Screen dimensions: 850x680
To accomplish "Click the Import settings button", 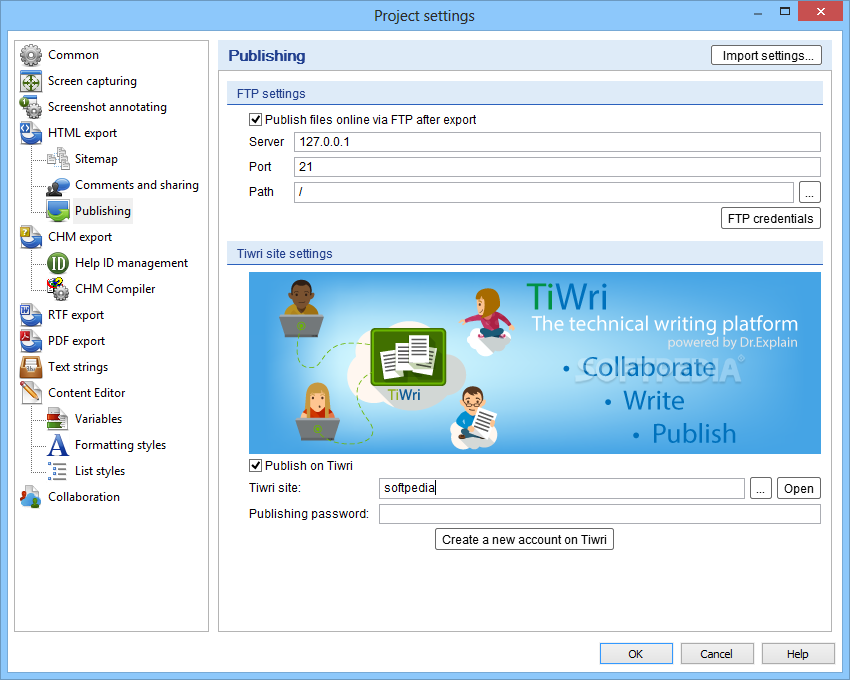I will pos(767,55).
